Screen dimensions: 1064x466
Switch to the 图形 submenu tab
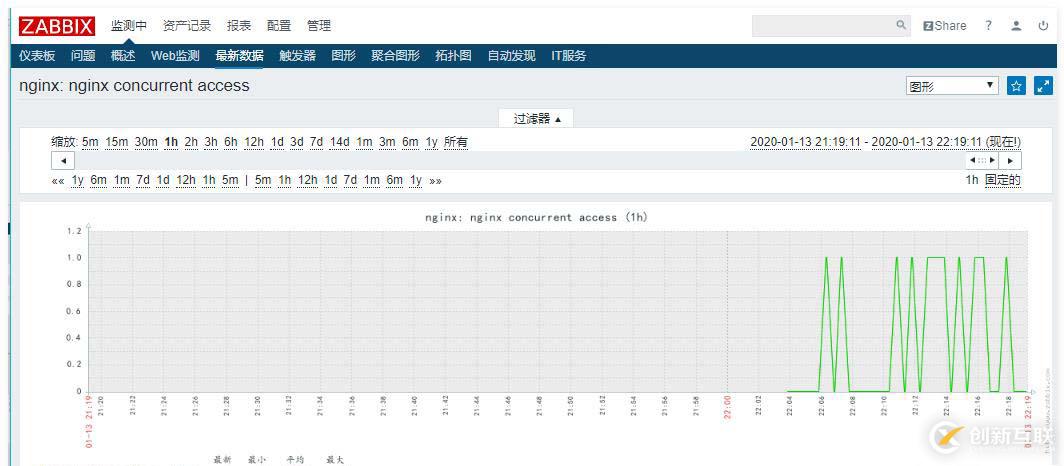coord(343,56)
